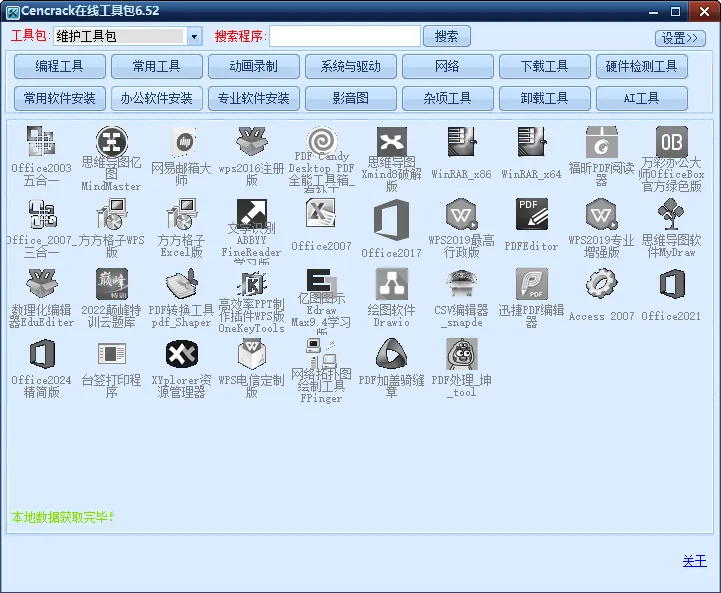This screenshot has width=721, height=593.
Task: Open 网易邮箱大师 icon
Action: pos(181,141)
